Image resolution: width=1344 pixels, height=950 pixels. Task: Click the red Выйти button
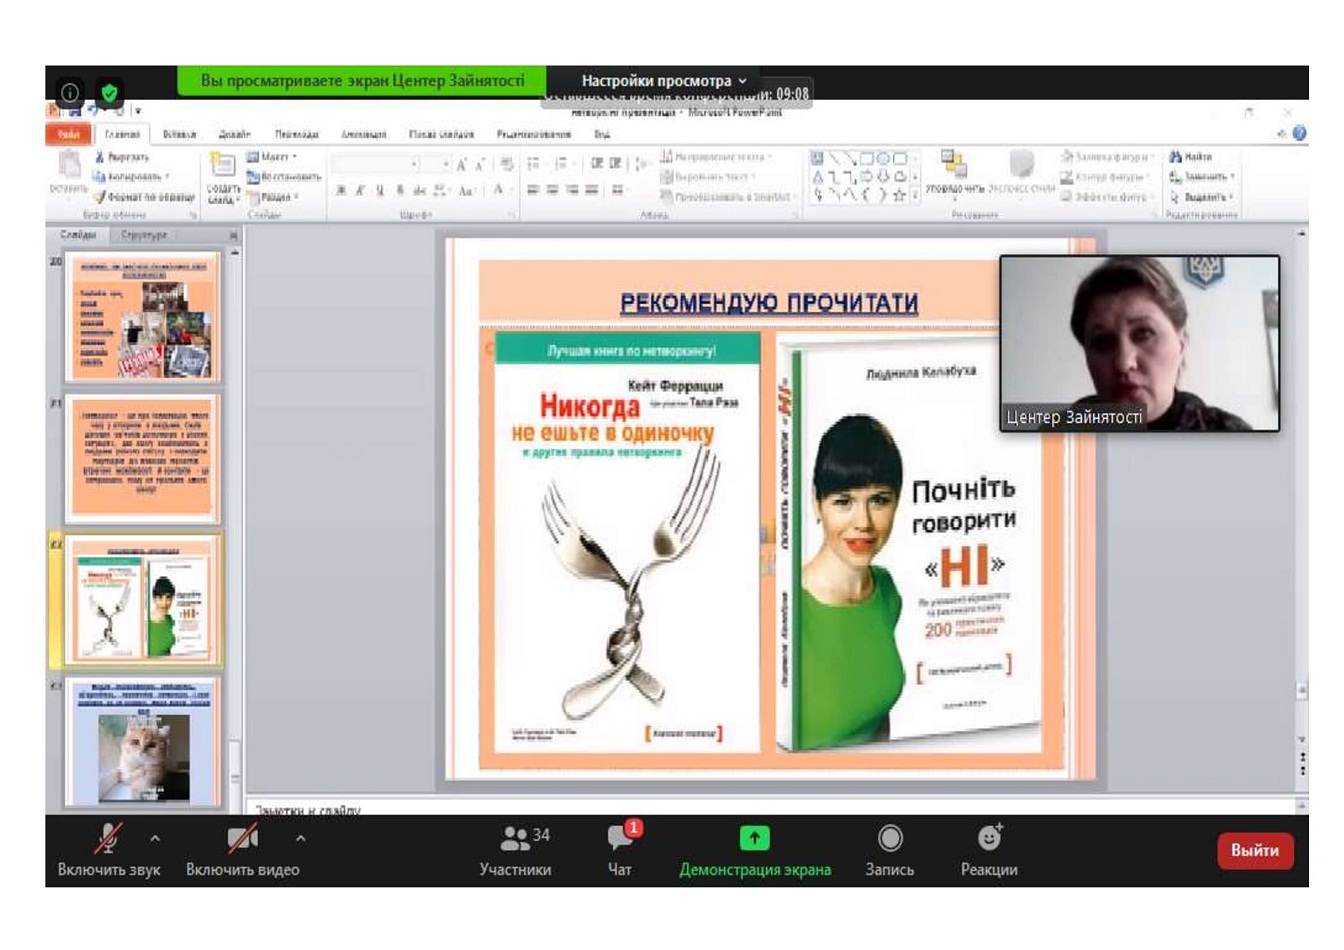(x=1254, y=850)
